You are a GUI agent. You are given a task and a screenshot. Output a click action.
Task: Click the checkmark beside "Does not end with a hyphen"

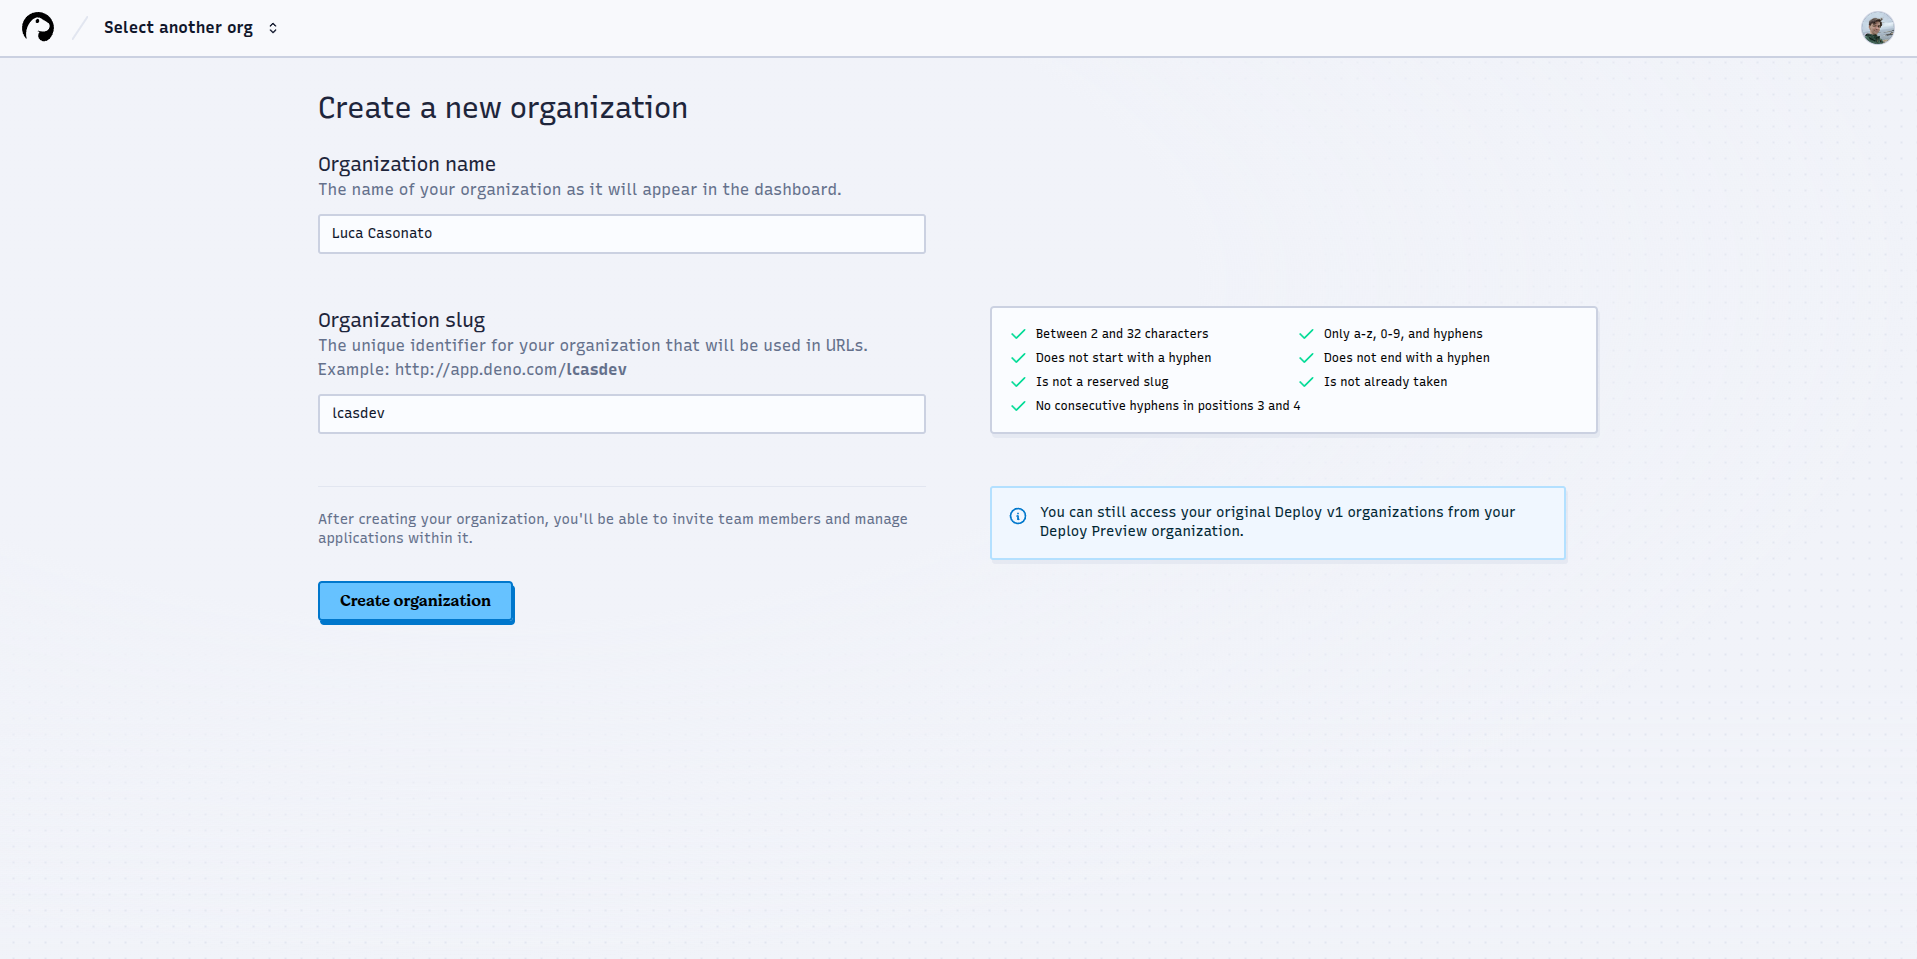point(1305,357)
